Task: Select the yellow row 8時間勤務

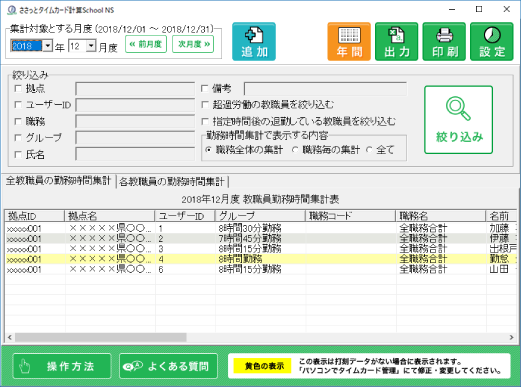Action: coord(261,259)
